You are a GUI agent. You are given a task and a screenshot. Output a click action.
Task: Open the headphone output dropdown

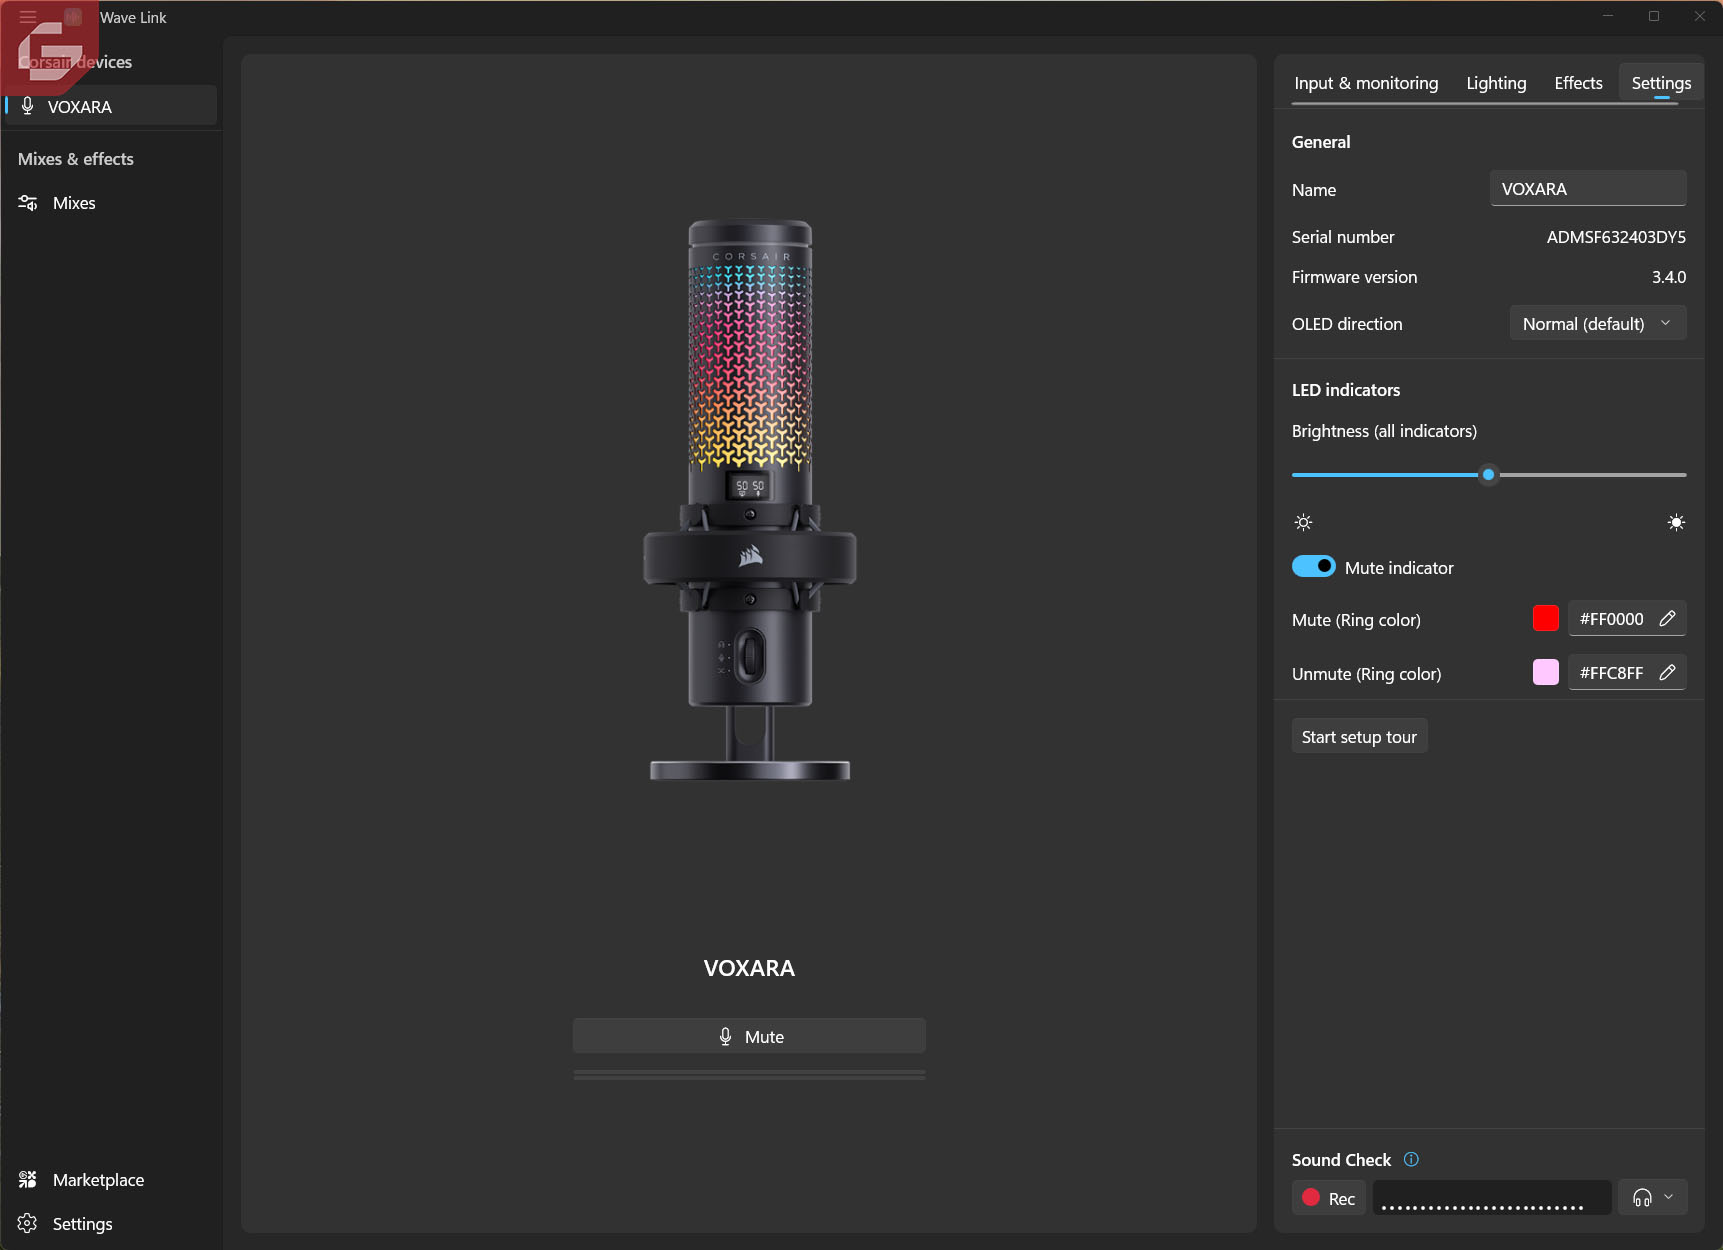click(x=1653, y=1198)
